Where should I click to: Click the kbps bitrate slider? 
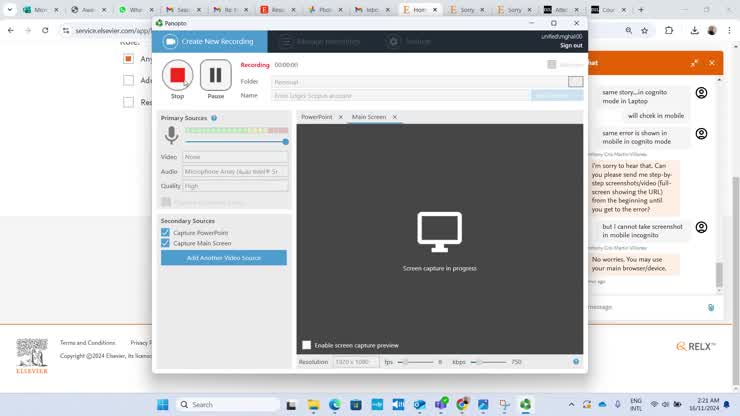tap(489, 362)
